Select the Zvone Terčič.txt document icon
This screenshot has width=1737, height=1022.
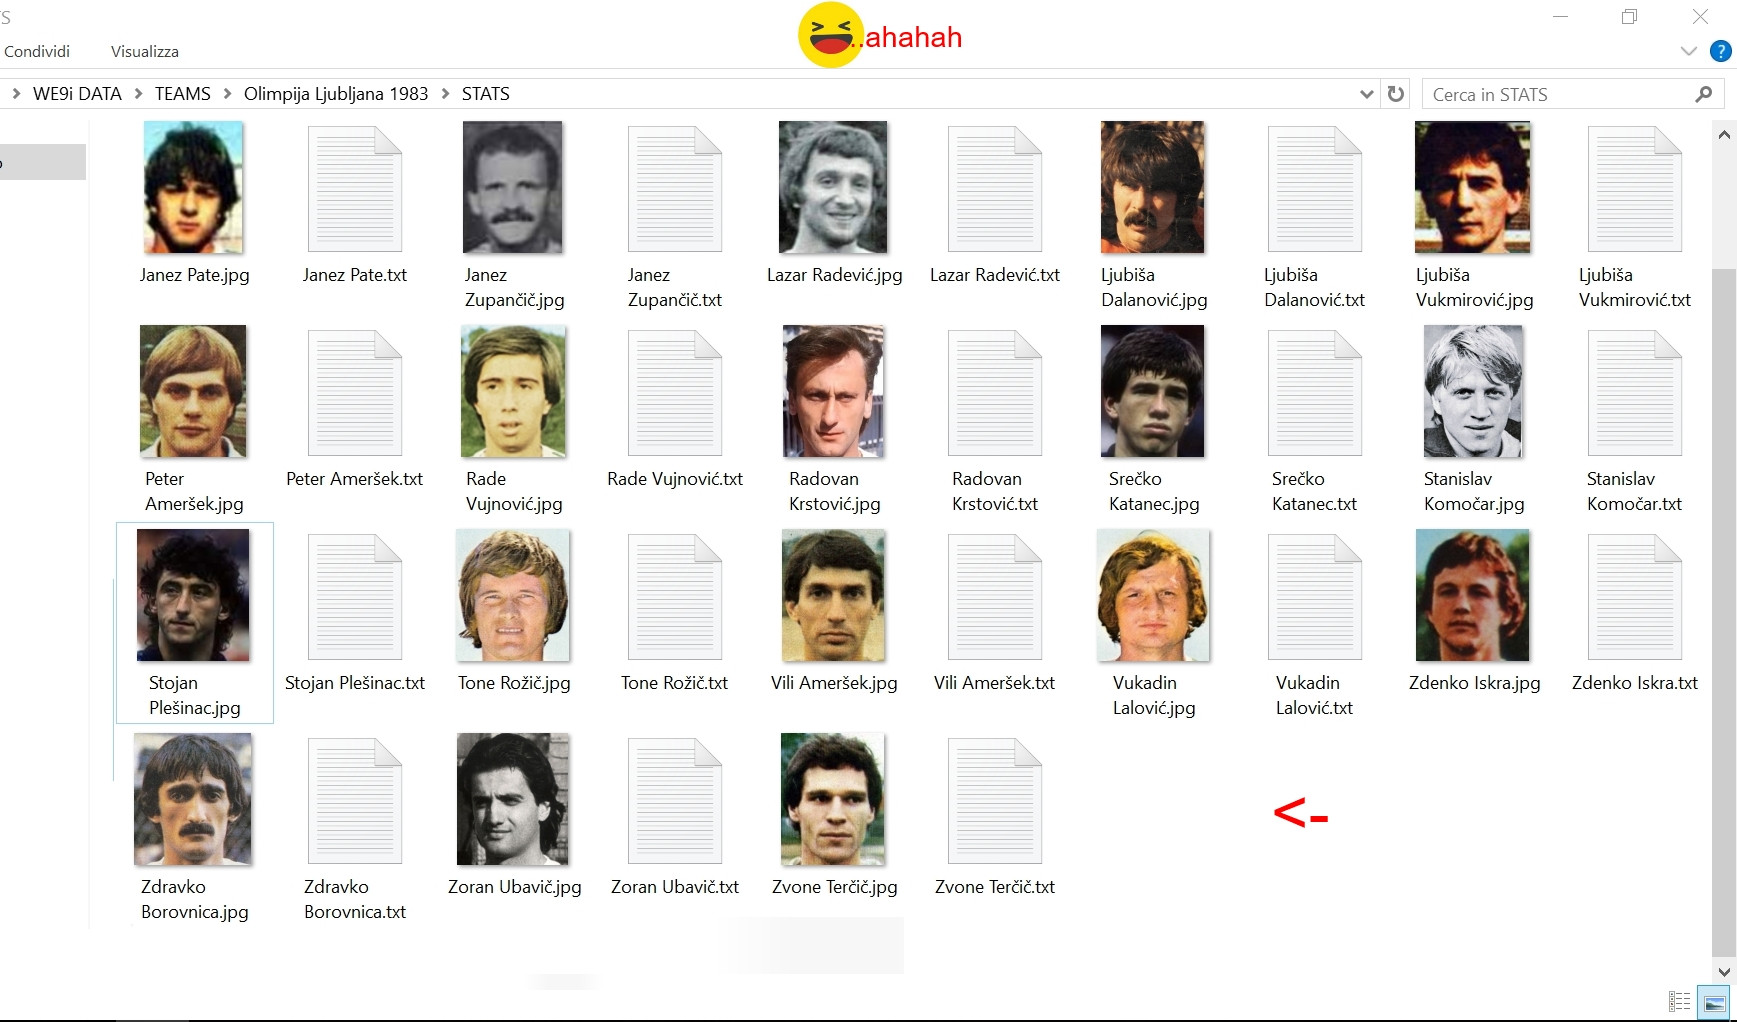coord(995,801)
